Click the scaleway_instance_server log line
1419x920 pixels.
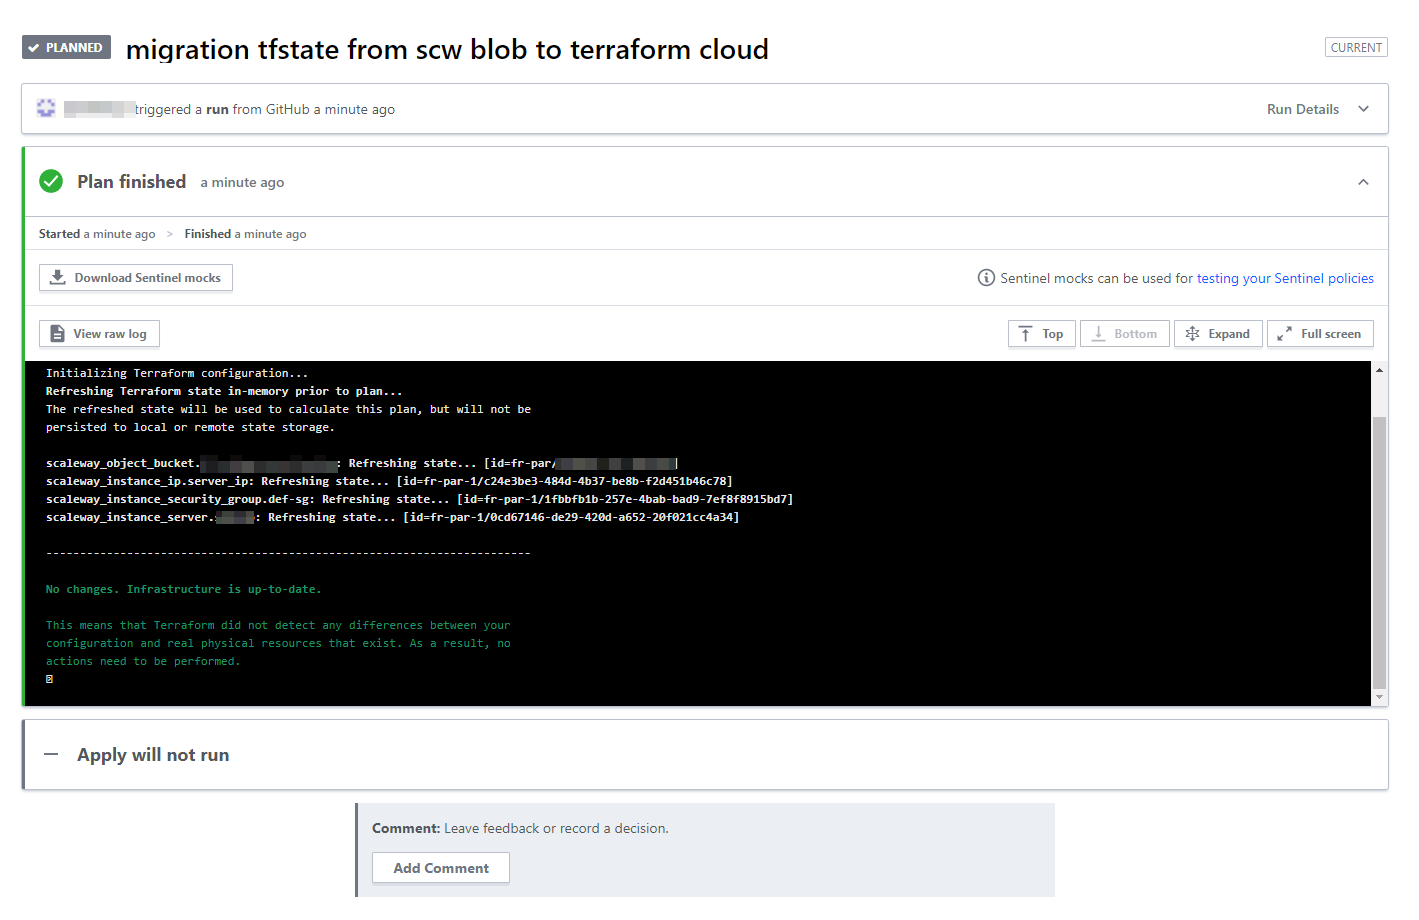click(392, 517)
